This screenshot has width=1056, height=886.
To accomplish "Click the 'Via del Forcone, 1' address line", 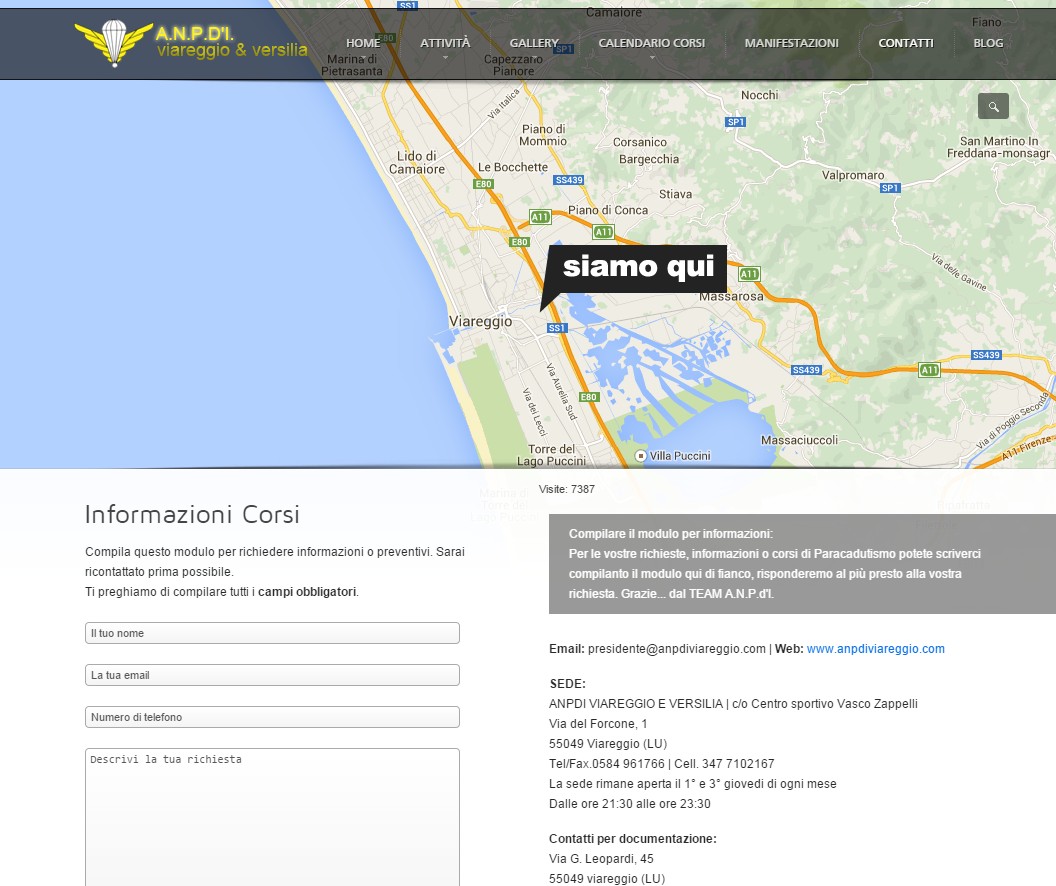I will coord(598,724).
